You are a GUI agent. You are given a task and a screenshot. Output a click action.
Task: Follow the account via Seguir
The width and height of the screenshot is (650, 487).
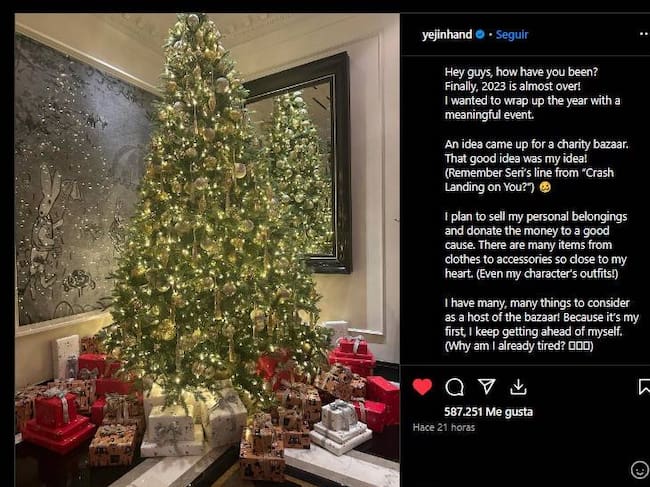[x=510, y=34]
